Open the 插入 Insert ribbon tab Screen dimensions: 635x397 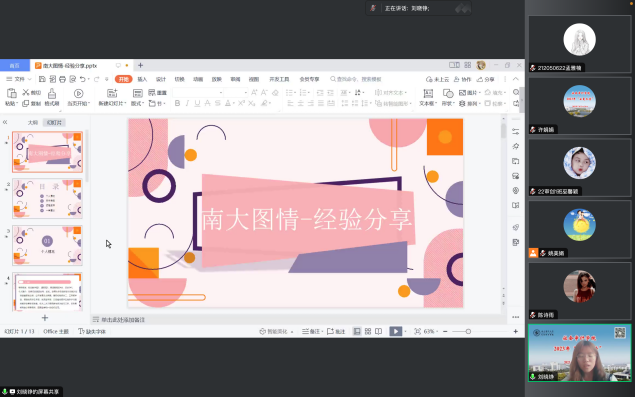pos(142,79)
